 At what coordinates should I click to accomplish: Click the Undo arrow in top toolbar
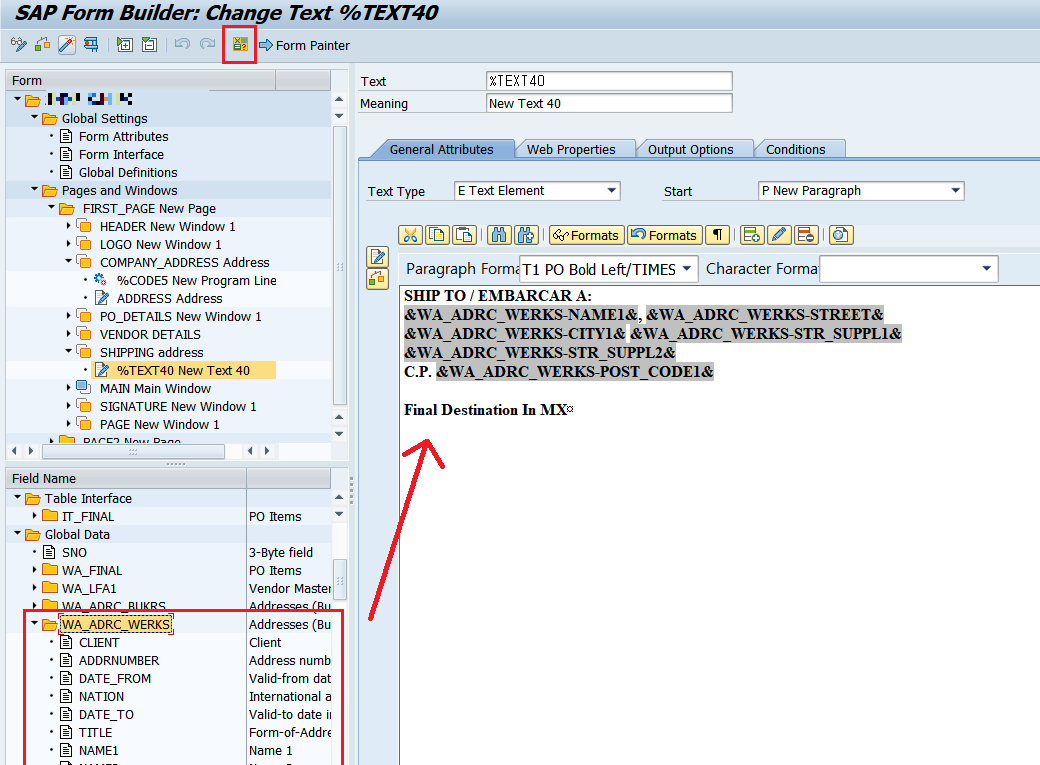pos(182,44)
